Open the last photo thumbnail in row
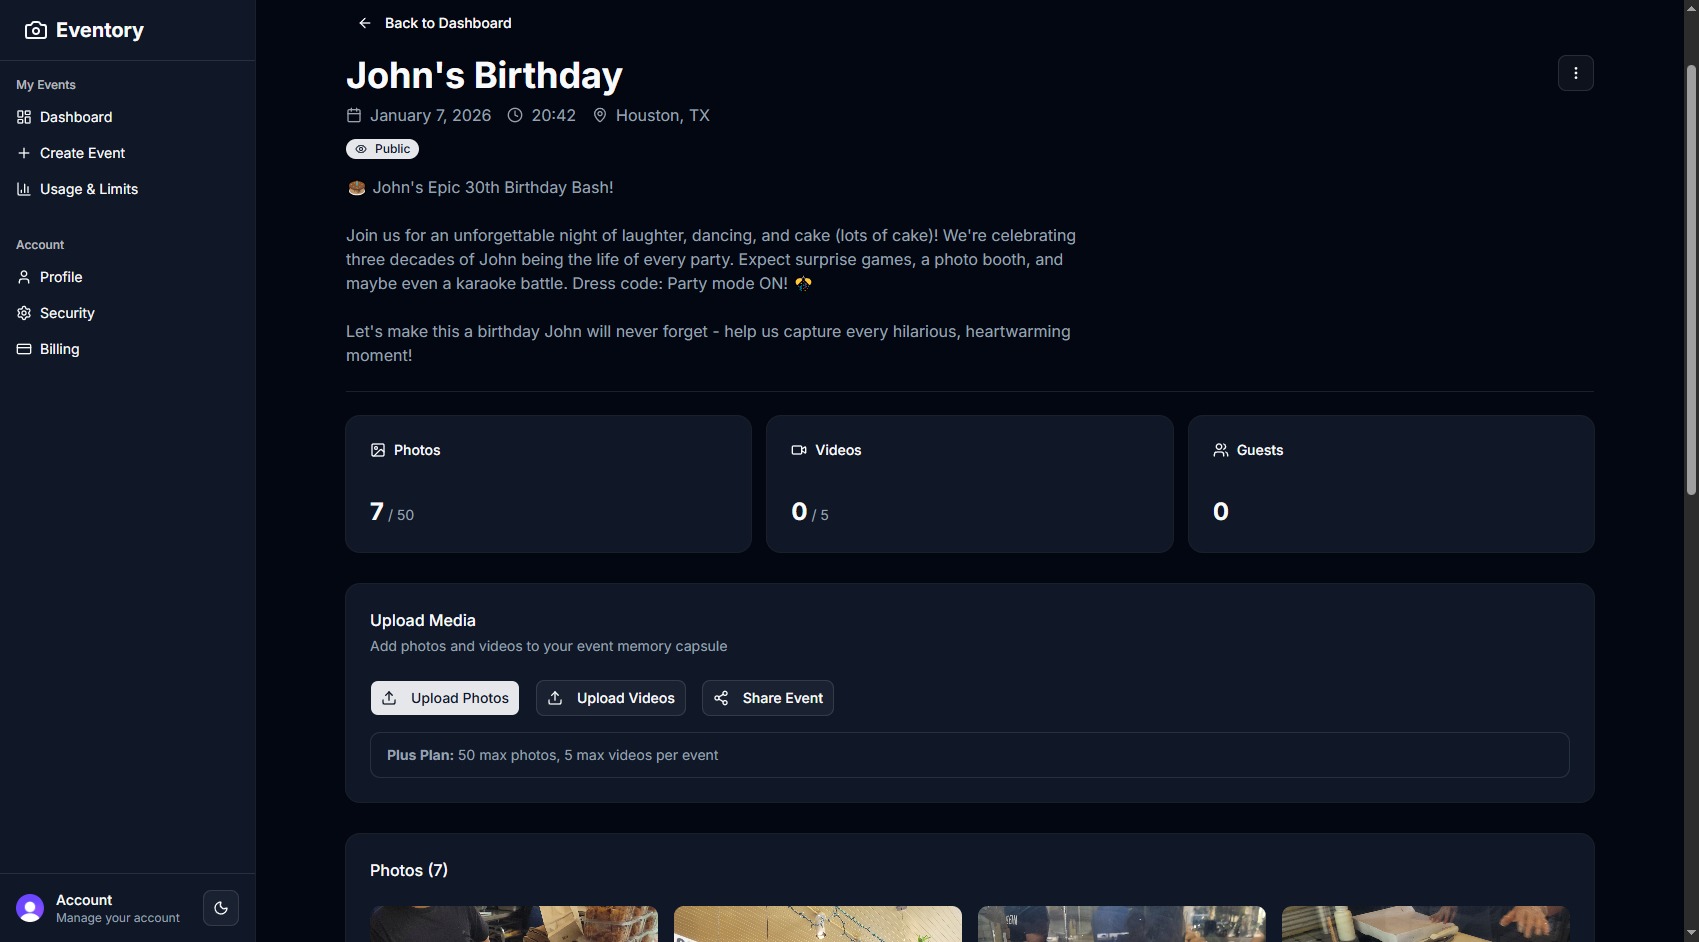The image size is (1699, 942). pos(1425,924)
